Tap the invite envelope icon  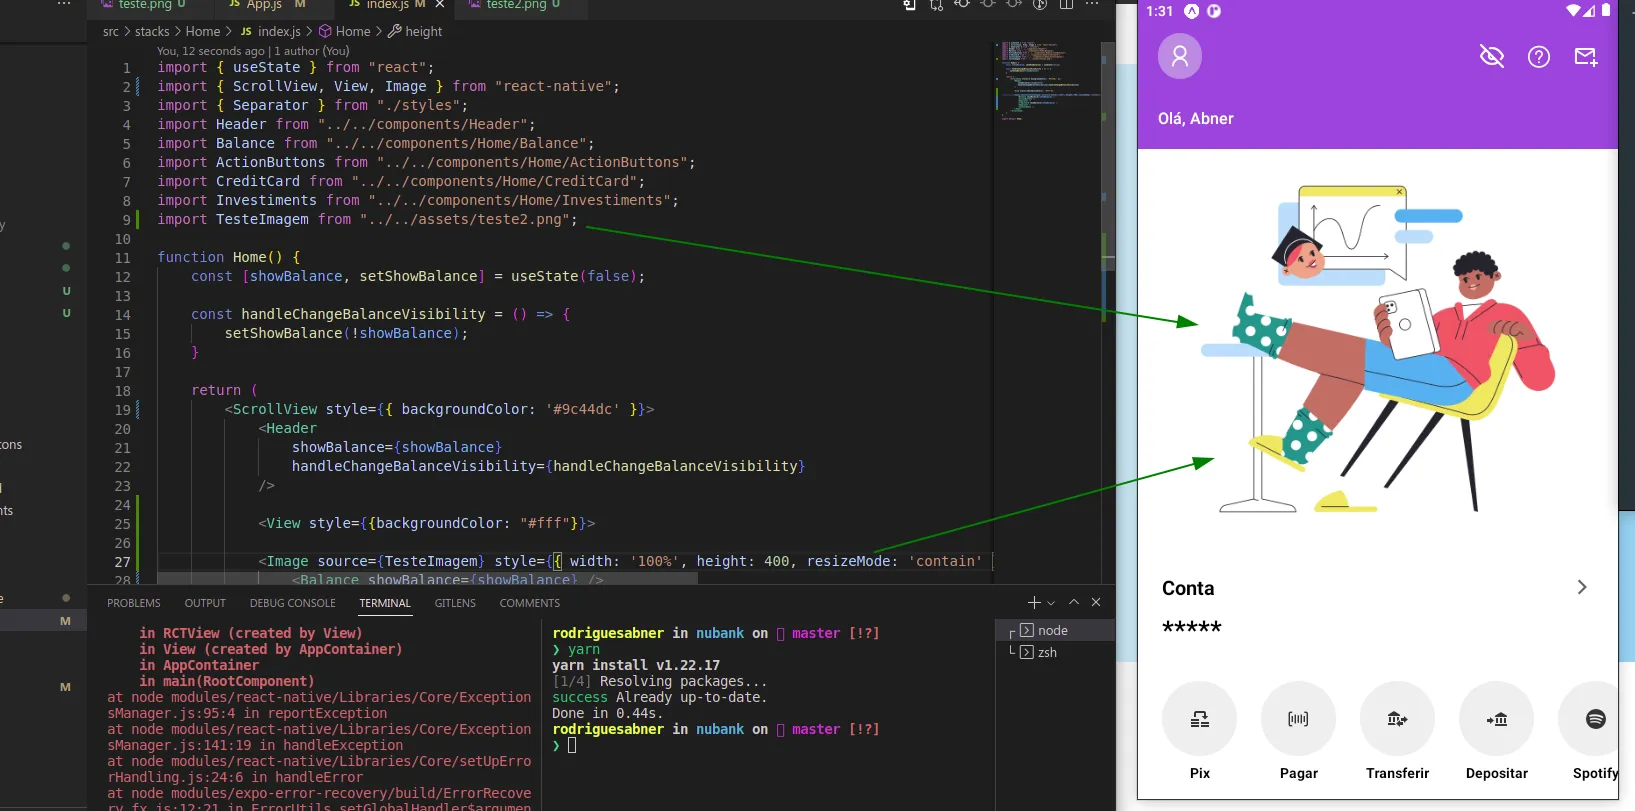click(1586, 57)
